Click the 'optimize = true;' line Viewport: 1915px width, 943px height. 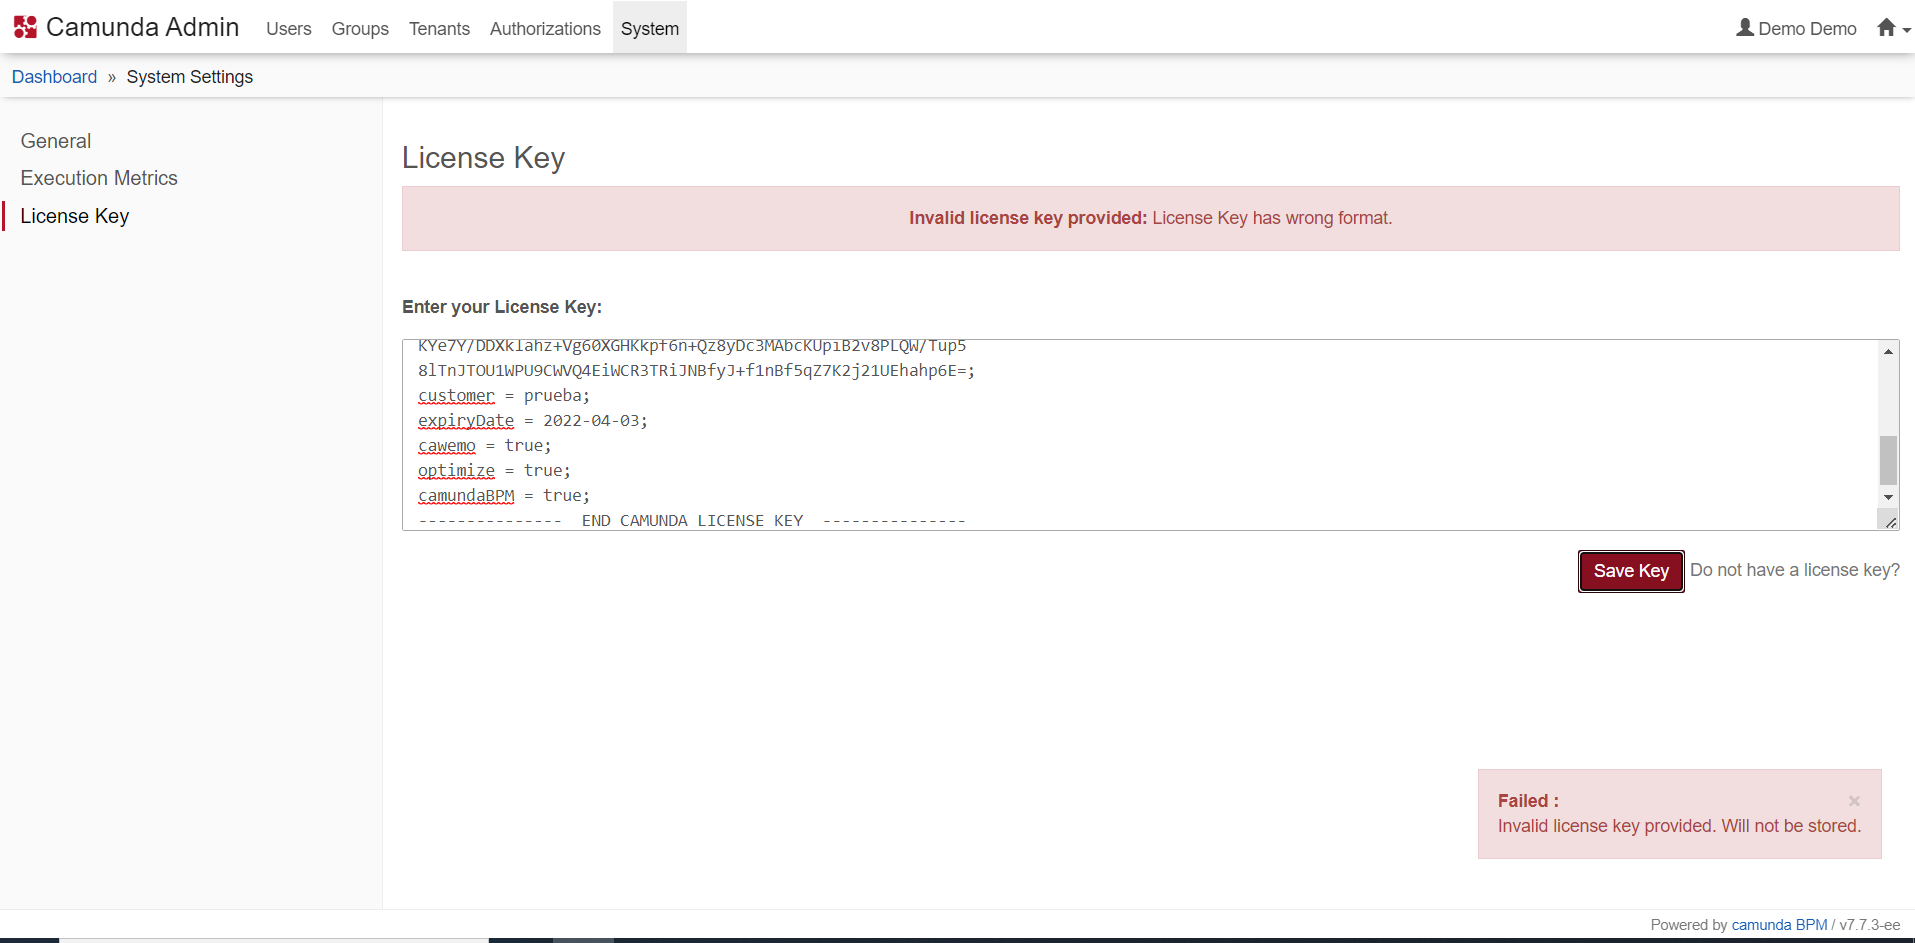494,471
